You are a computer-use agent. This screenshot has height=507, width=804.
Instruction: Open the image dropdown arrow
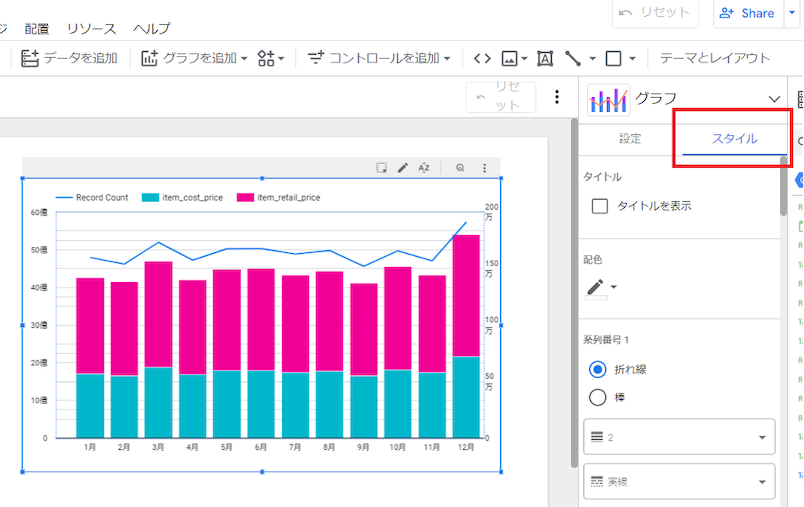pyautogui.click(x=524, y=58)
